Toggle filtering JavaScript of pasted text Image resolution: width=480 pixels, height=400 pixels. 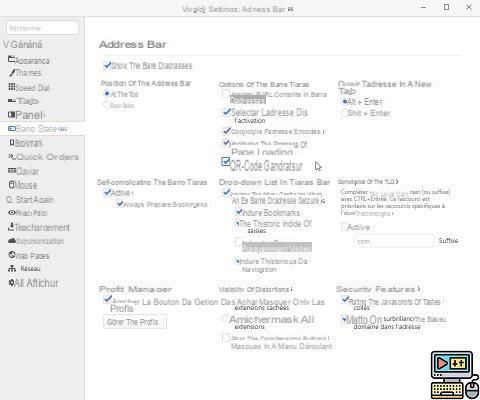[x=345, y=300]
